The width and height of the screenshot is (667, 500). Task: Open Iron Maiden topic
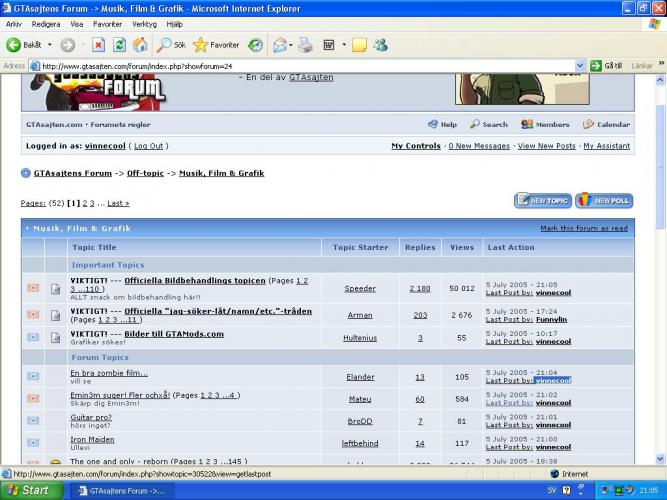(92, 440)
